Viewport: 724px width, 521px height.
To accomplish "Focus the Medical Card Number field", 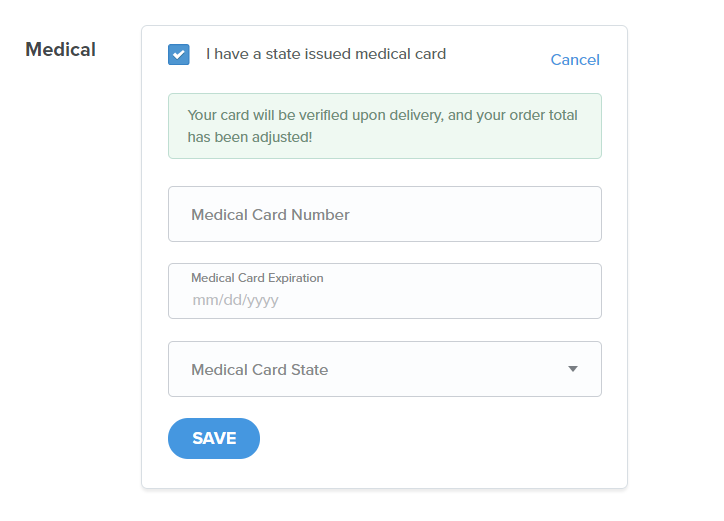I will click(385, 214).
